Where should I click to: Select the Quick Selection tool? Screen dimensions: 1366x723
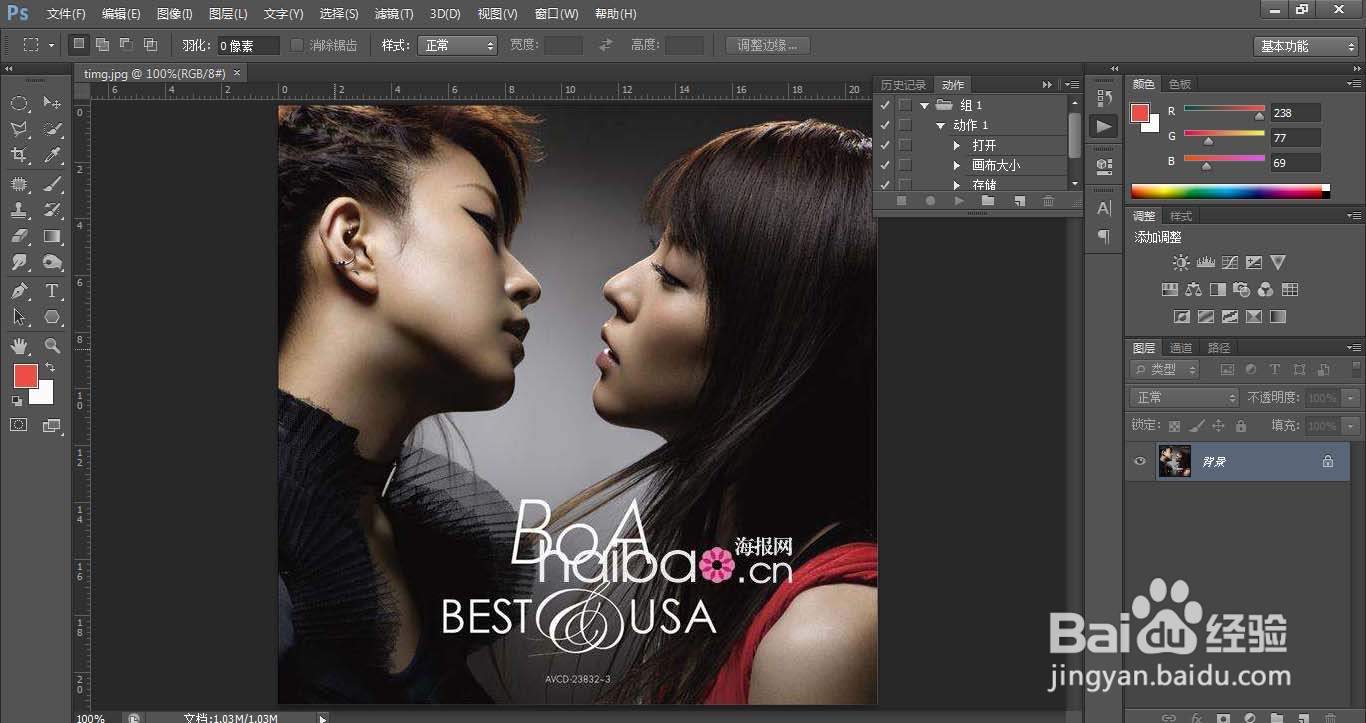click(x=52, y=129)
